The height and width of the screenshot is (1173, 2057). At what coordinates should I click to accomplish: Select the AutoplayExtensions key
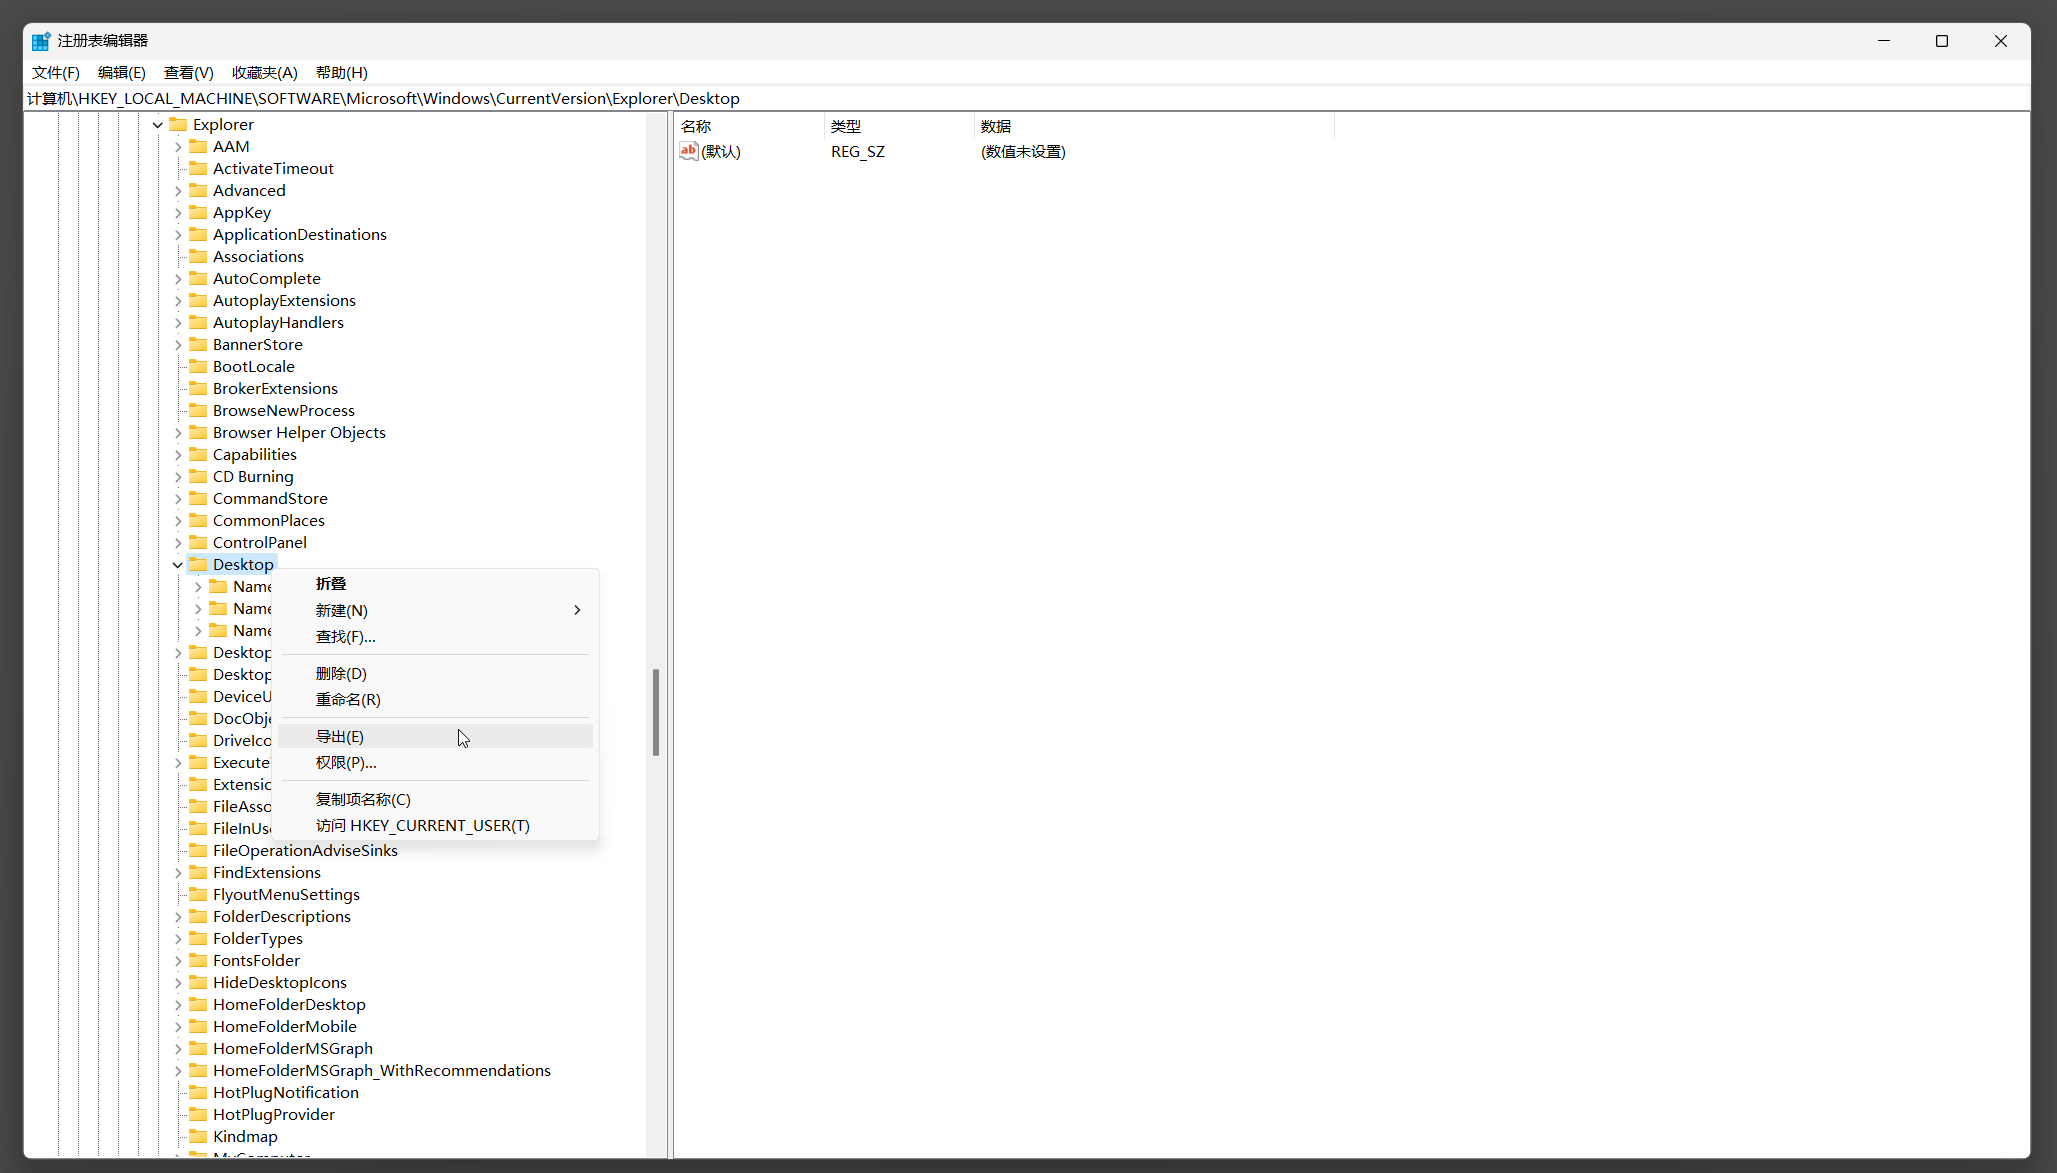pyautogui.click(x=284, y=301)
